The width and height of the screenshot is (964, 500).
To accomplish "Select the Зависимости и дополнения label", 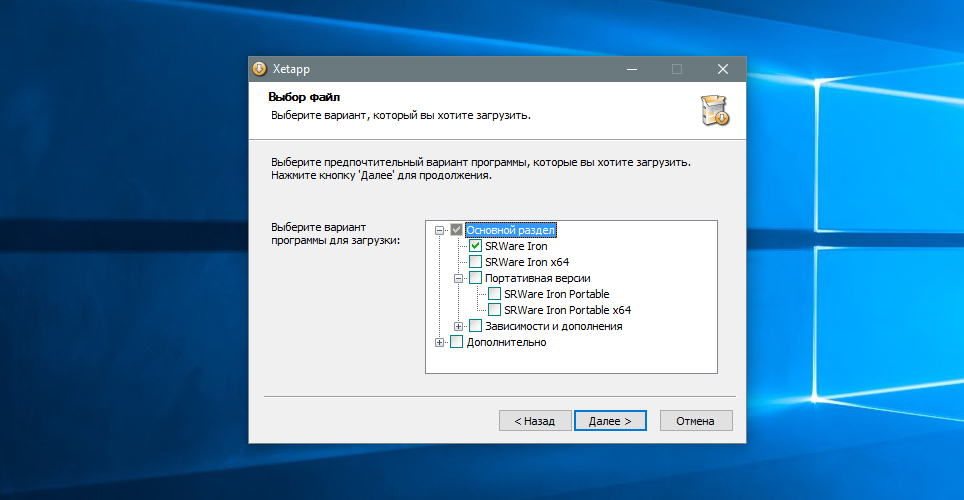I will (x=553, y=326).
